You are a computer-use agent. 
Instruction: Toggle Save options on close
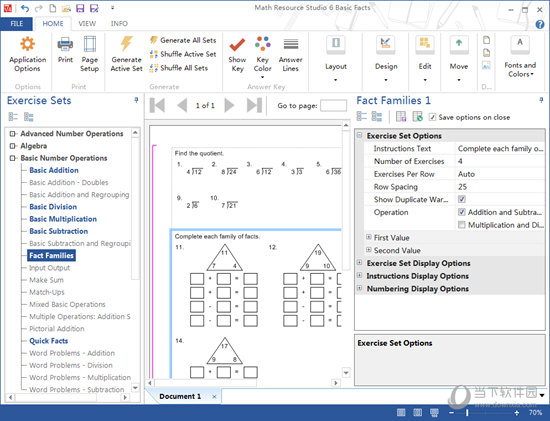click(x=432, y=117)
